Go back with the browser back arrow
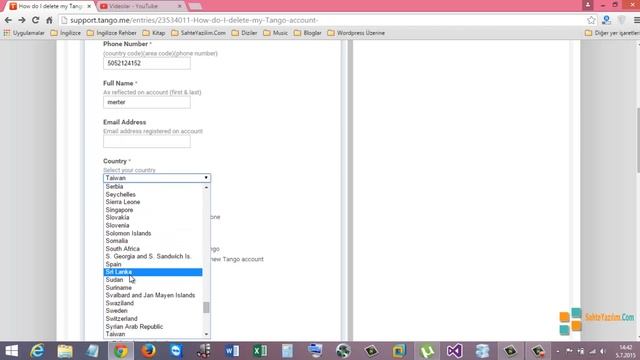Image resolution: width=640 pixels, height=360 pixels. (8, 20)
